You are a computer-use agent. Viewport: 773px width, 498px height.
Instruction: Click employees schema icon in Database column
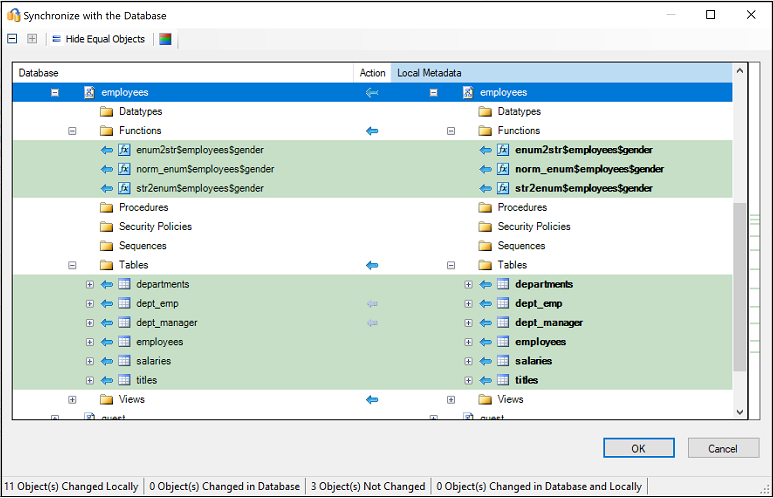88,93
